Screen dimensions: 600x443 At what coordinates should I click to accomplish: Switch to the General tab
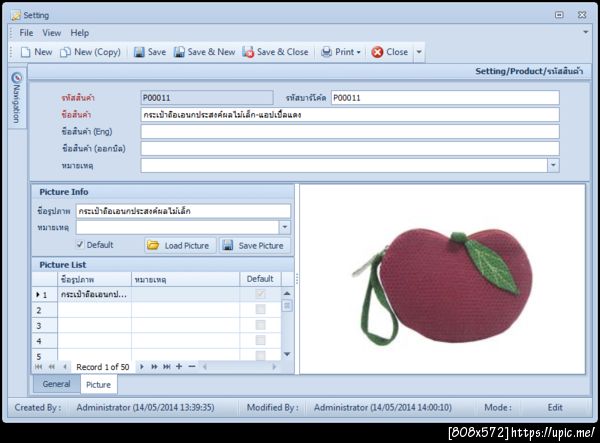(x=57, y=384)
